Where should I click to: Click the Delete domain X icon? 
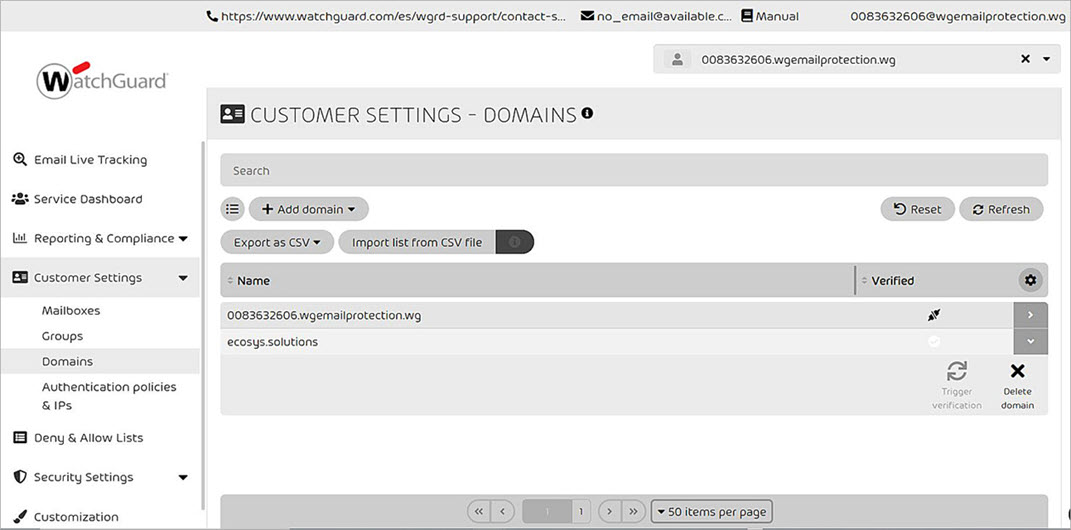[x=1017, y=372]
